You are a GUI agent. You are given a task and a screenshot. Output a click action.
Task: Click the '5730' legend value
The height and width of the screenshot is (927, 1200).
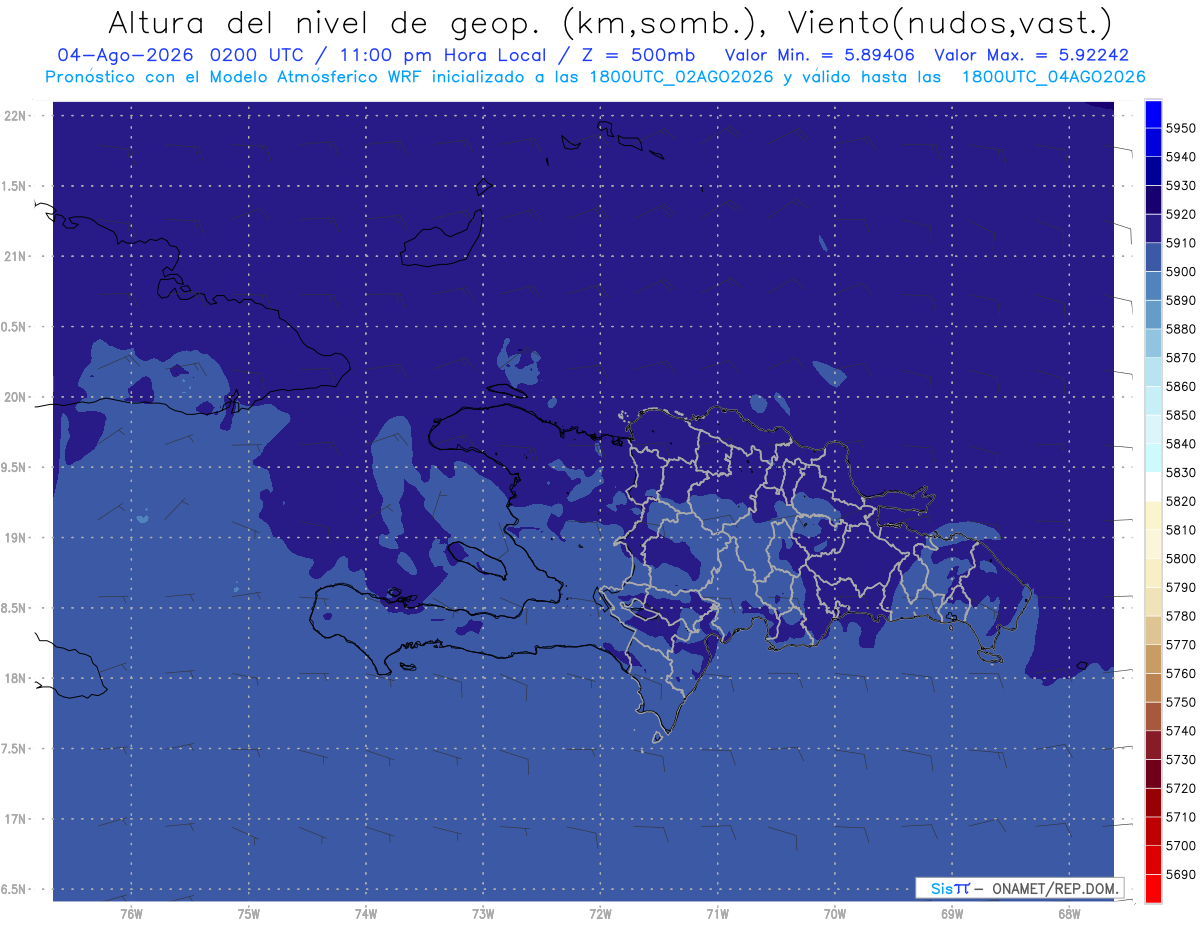[1181, 760]
